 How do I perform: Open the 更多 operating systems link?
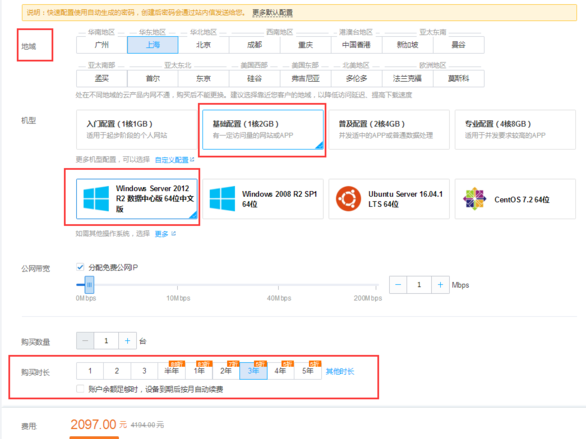161,234
